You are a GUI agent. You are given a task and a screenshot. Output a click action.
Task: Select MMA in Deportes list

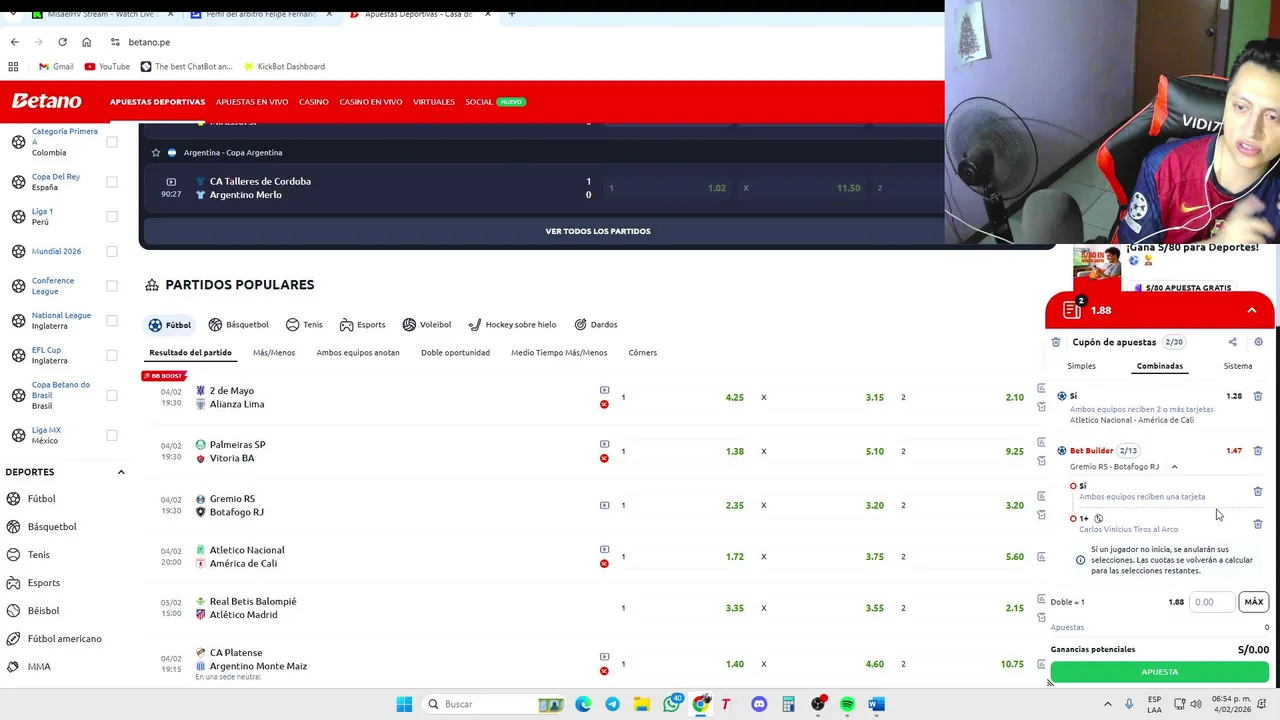click(x=38, y=666)
